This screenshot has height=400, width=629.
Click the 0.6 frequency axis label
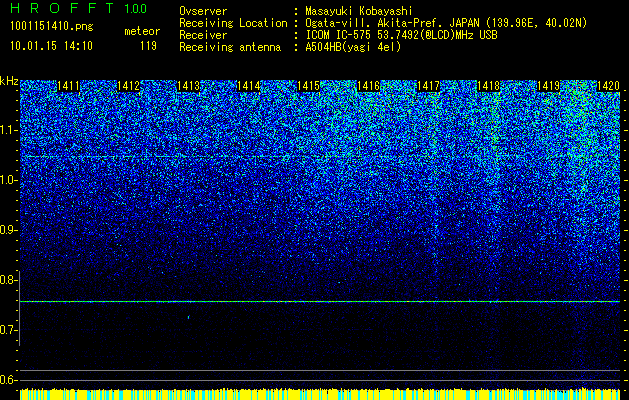coord(9,380)
